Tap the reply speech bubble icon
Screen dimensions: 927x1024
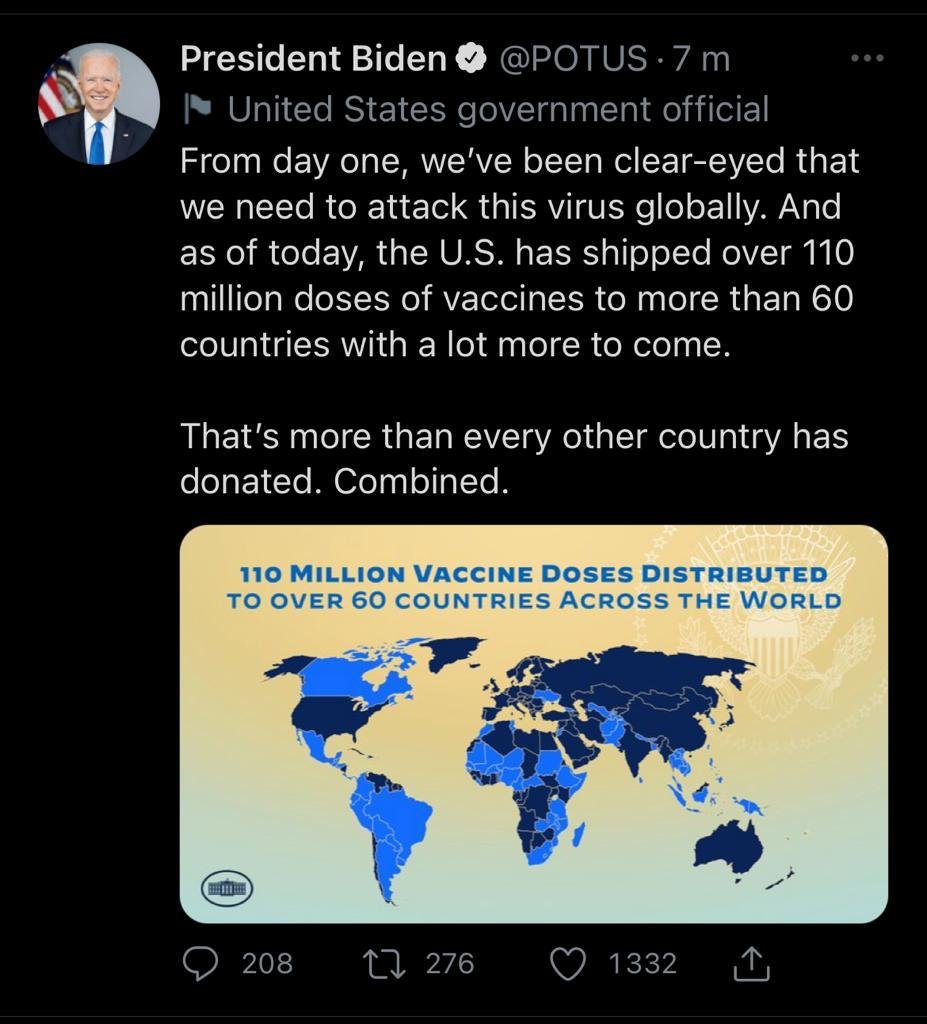coord(200,964)
